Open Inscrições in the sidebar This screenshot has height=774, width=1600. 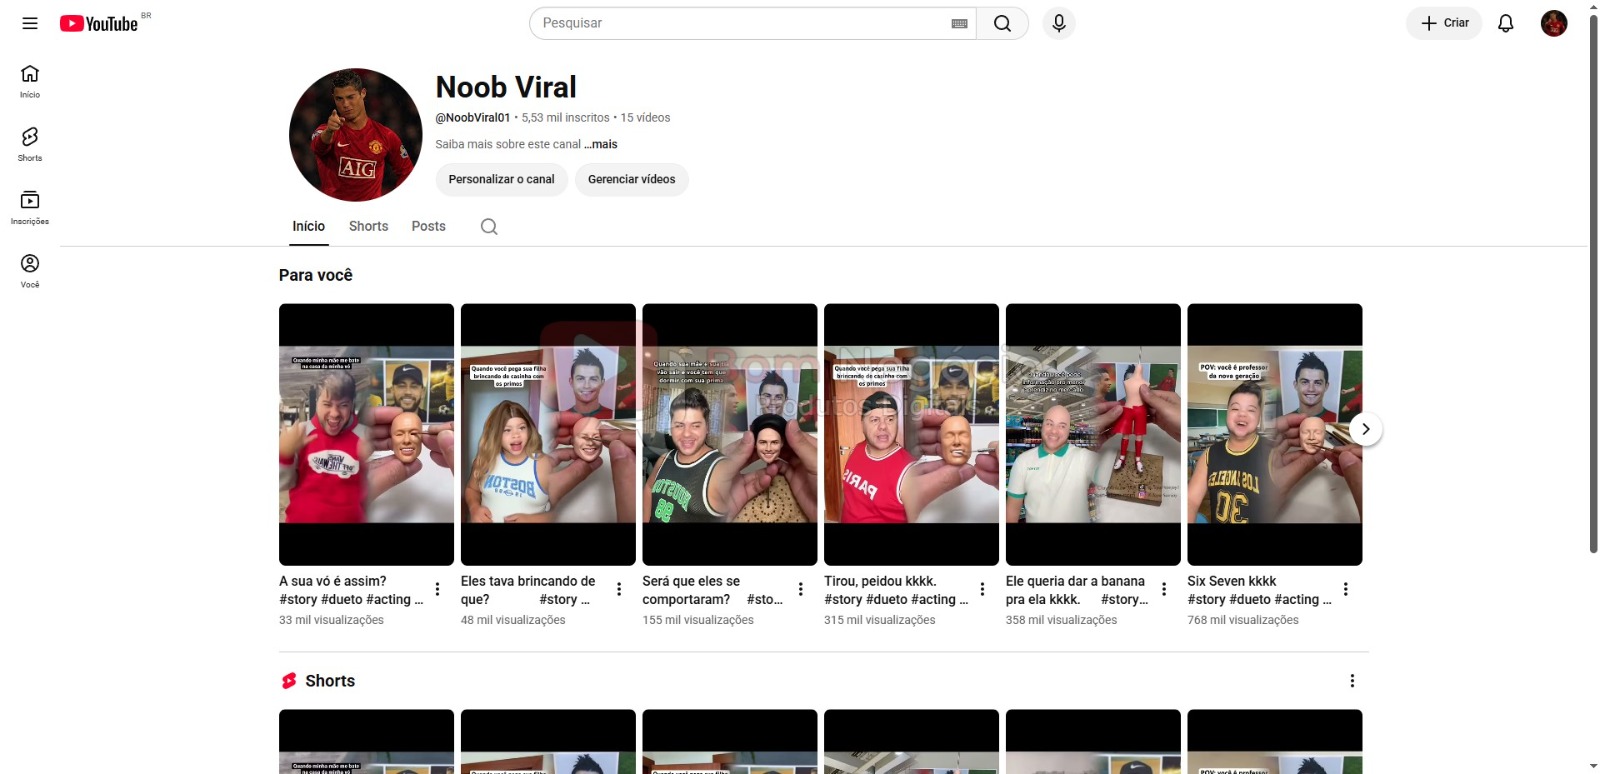(30, 208)
